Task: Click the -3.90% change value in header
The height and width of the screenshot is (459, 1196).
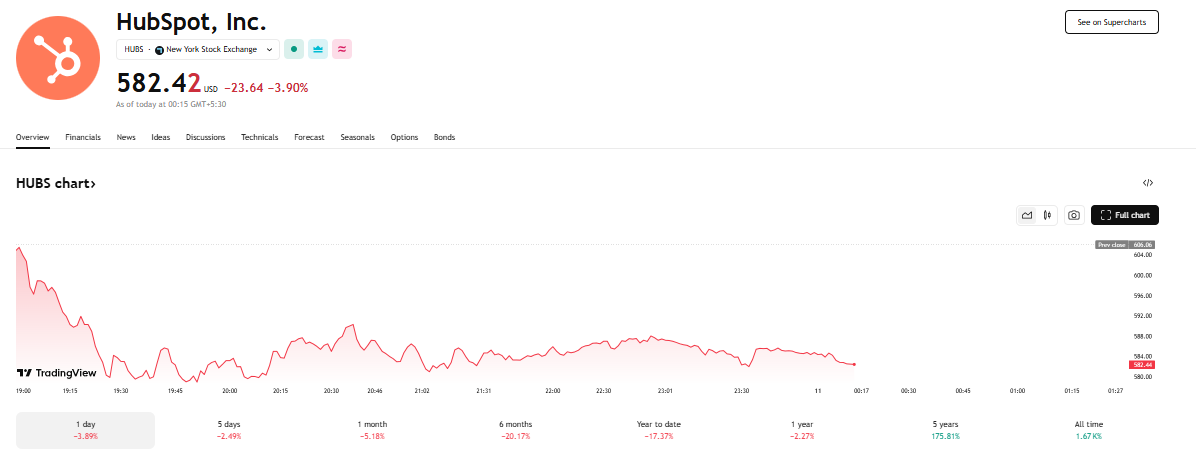Action: click(288, 88)
